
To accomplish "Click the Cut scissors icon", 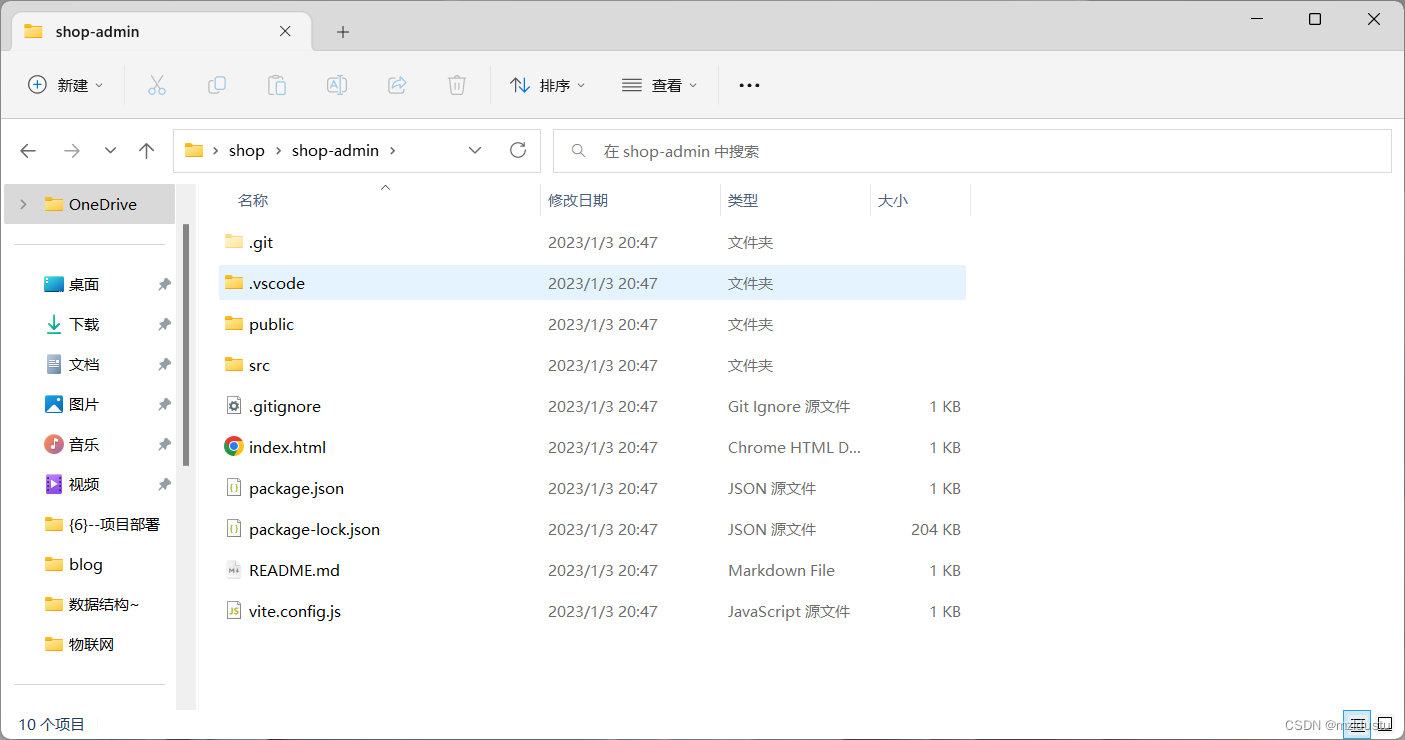I will coord(156,85).
